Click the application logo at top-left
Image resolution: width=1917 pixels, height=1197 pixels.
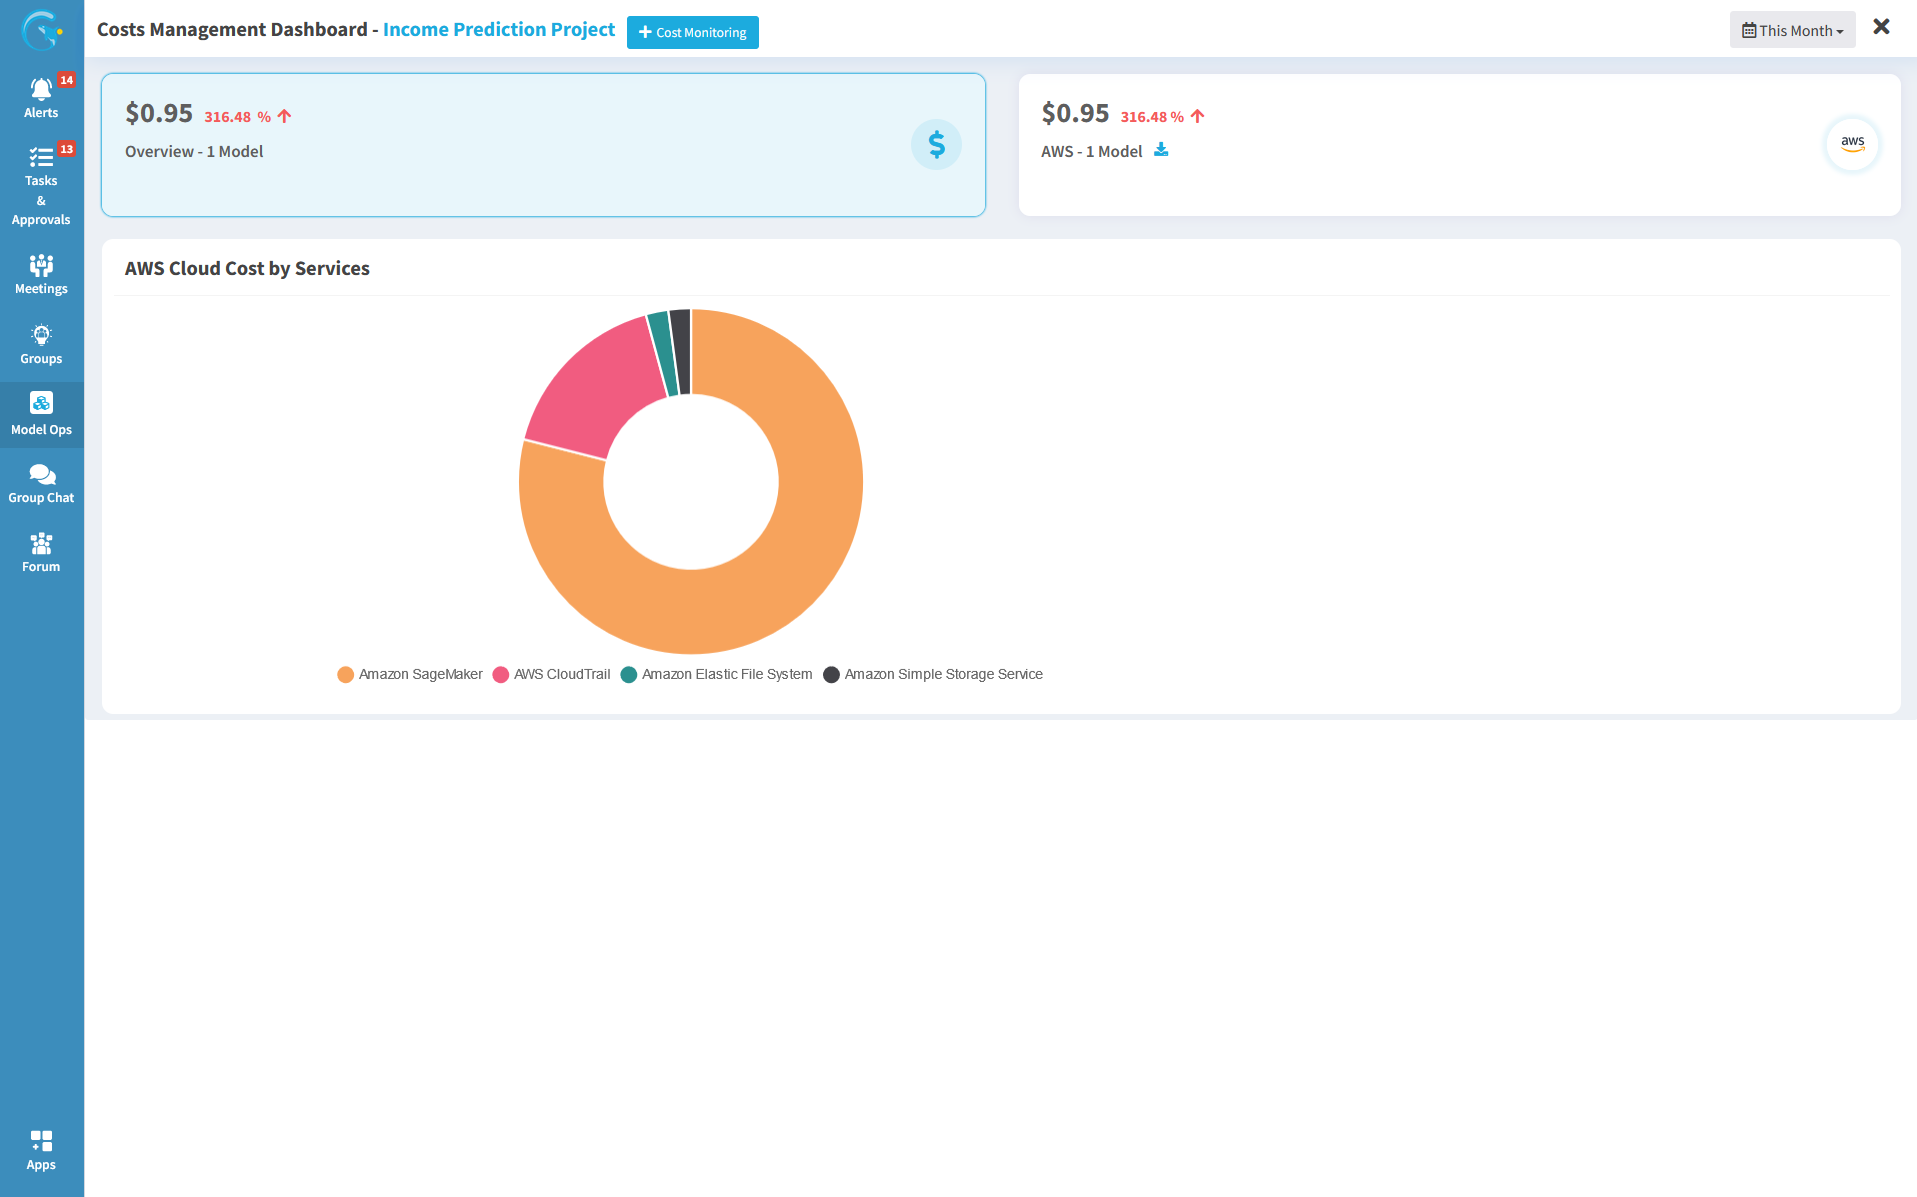42,30
